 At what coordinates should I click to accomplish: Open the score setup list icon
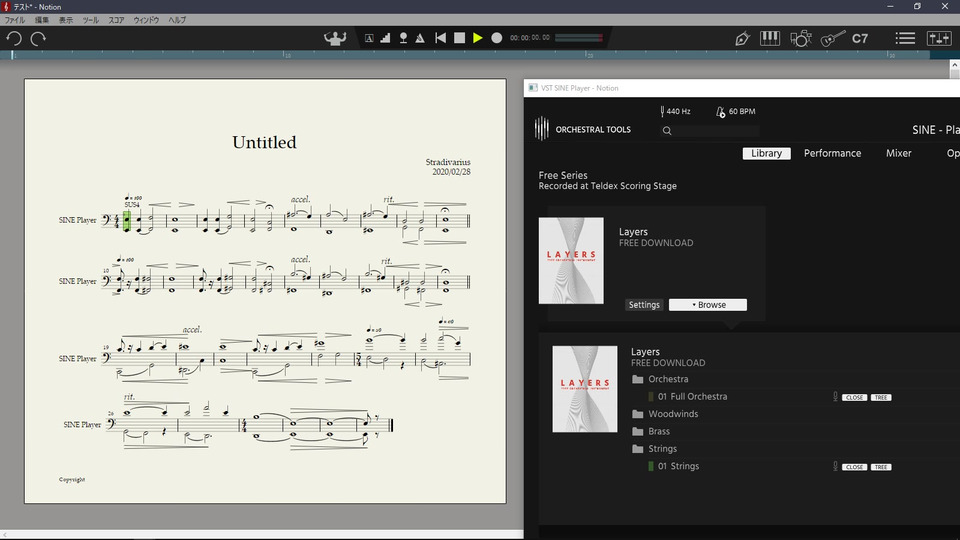click(905, 38)
